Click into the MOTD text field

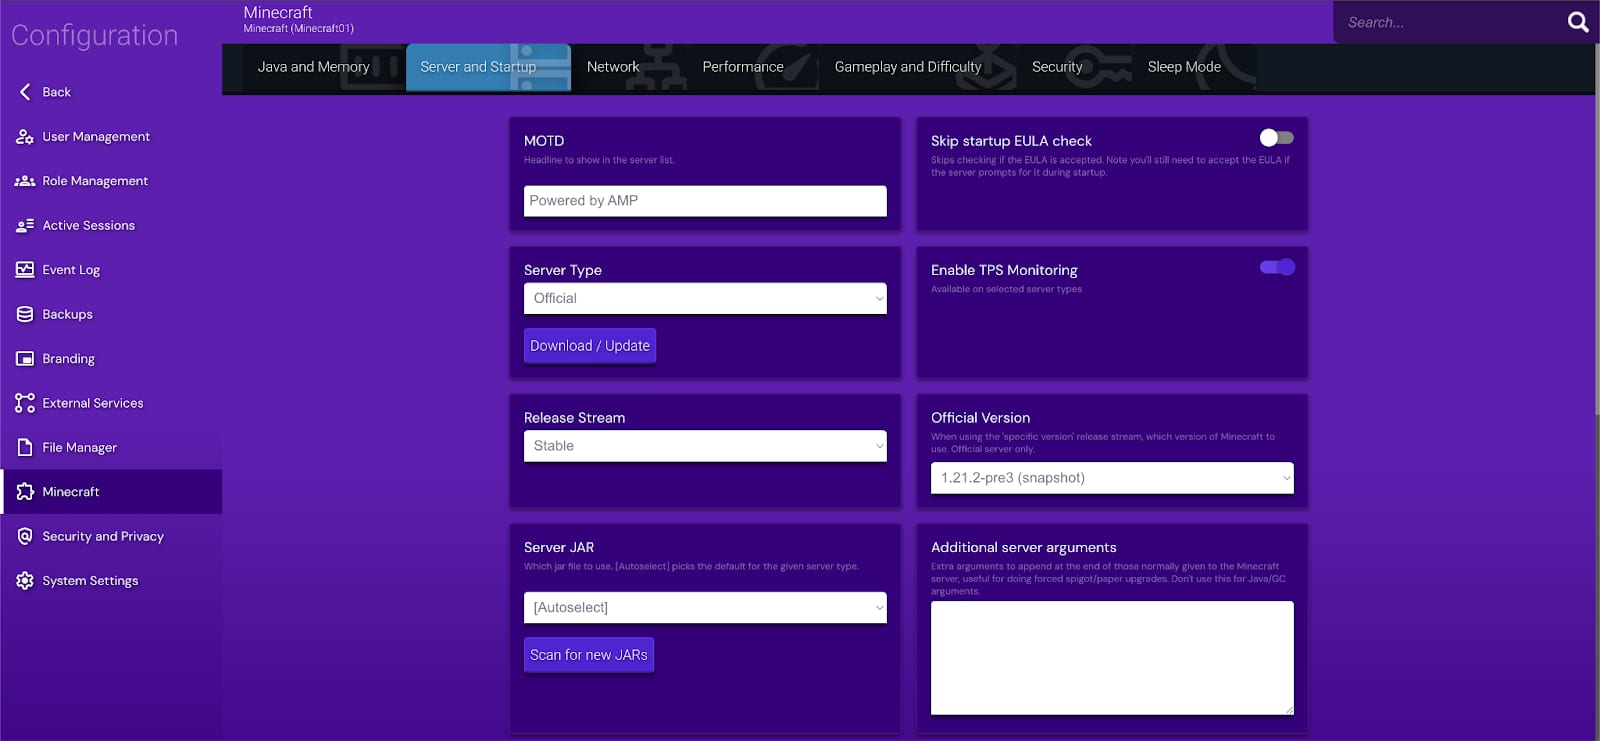pos(704,201)
